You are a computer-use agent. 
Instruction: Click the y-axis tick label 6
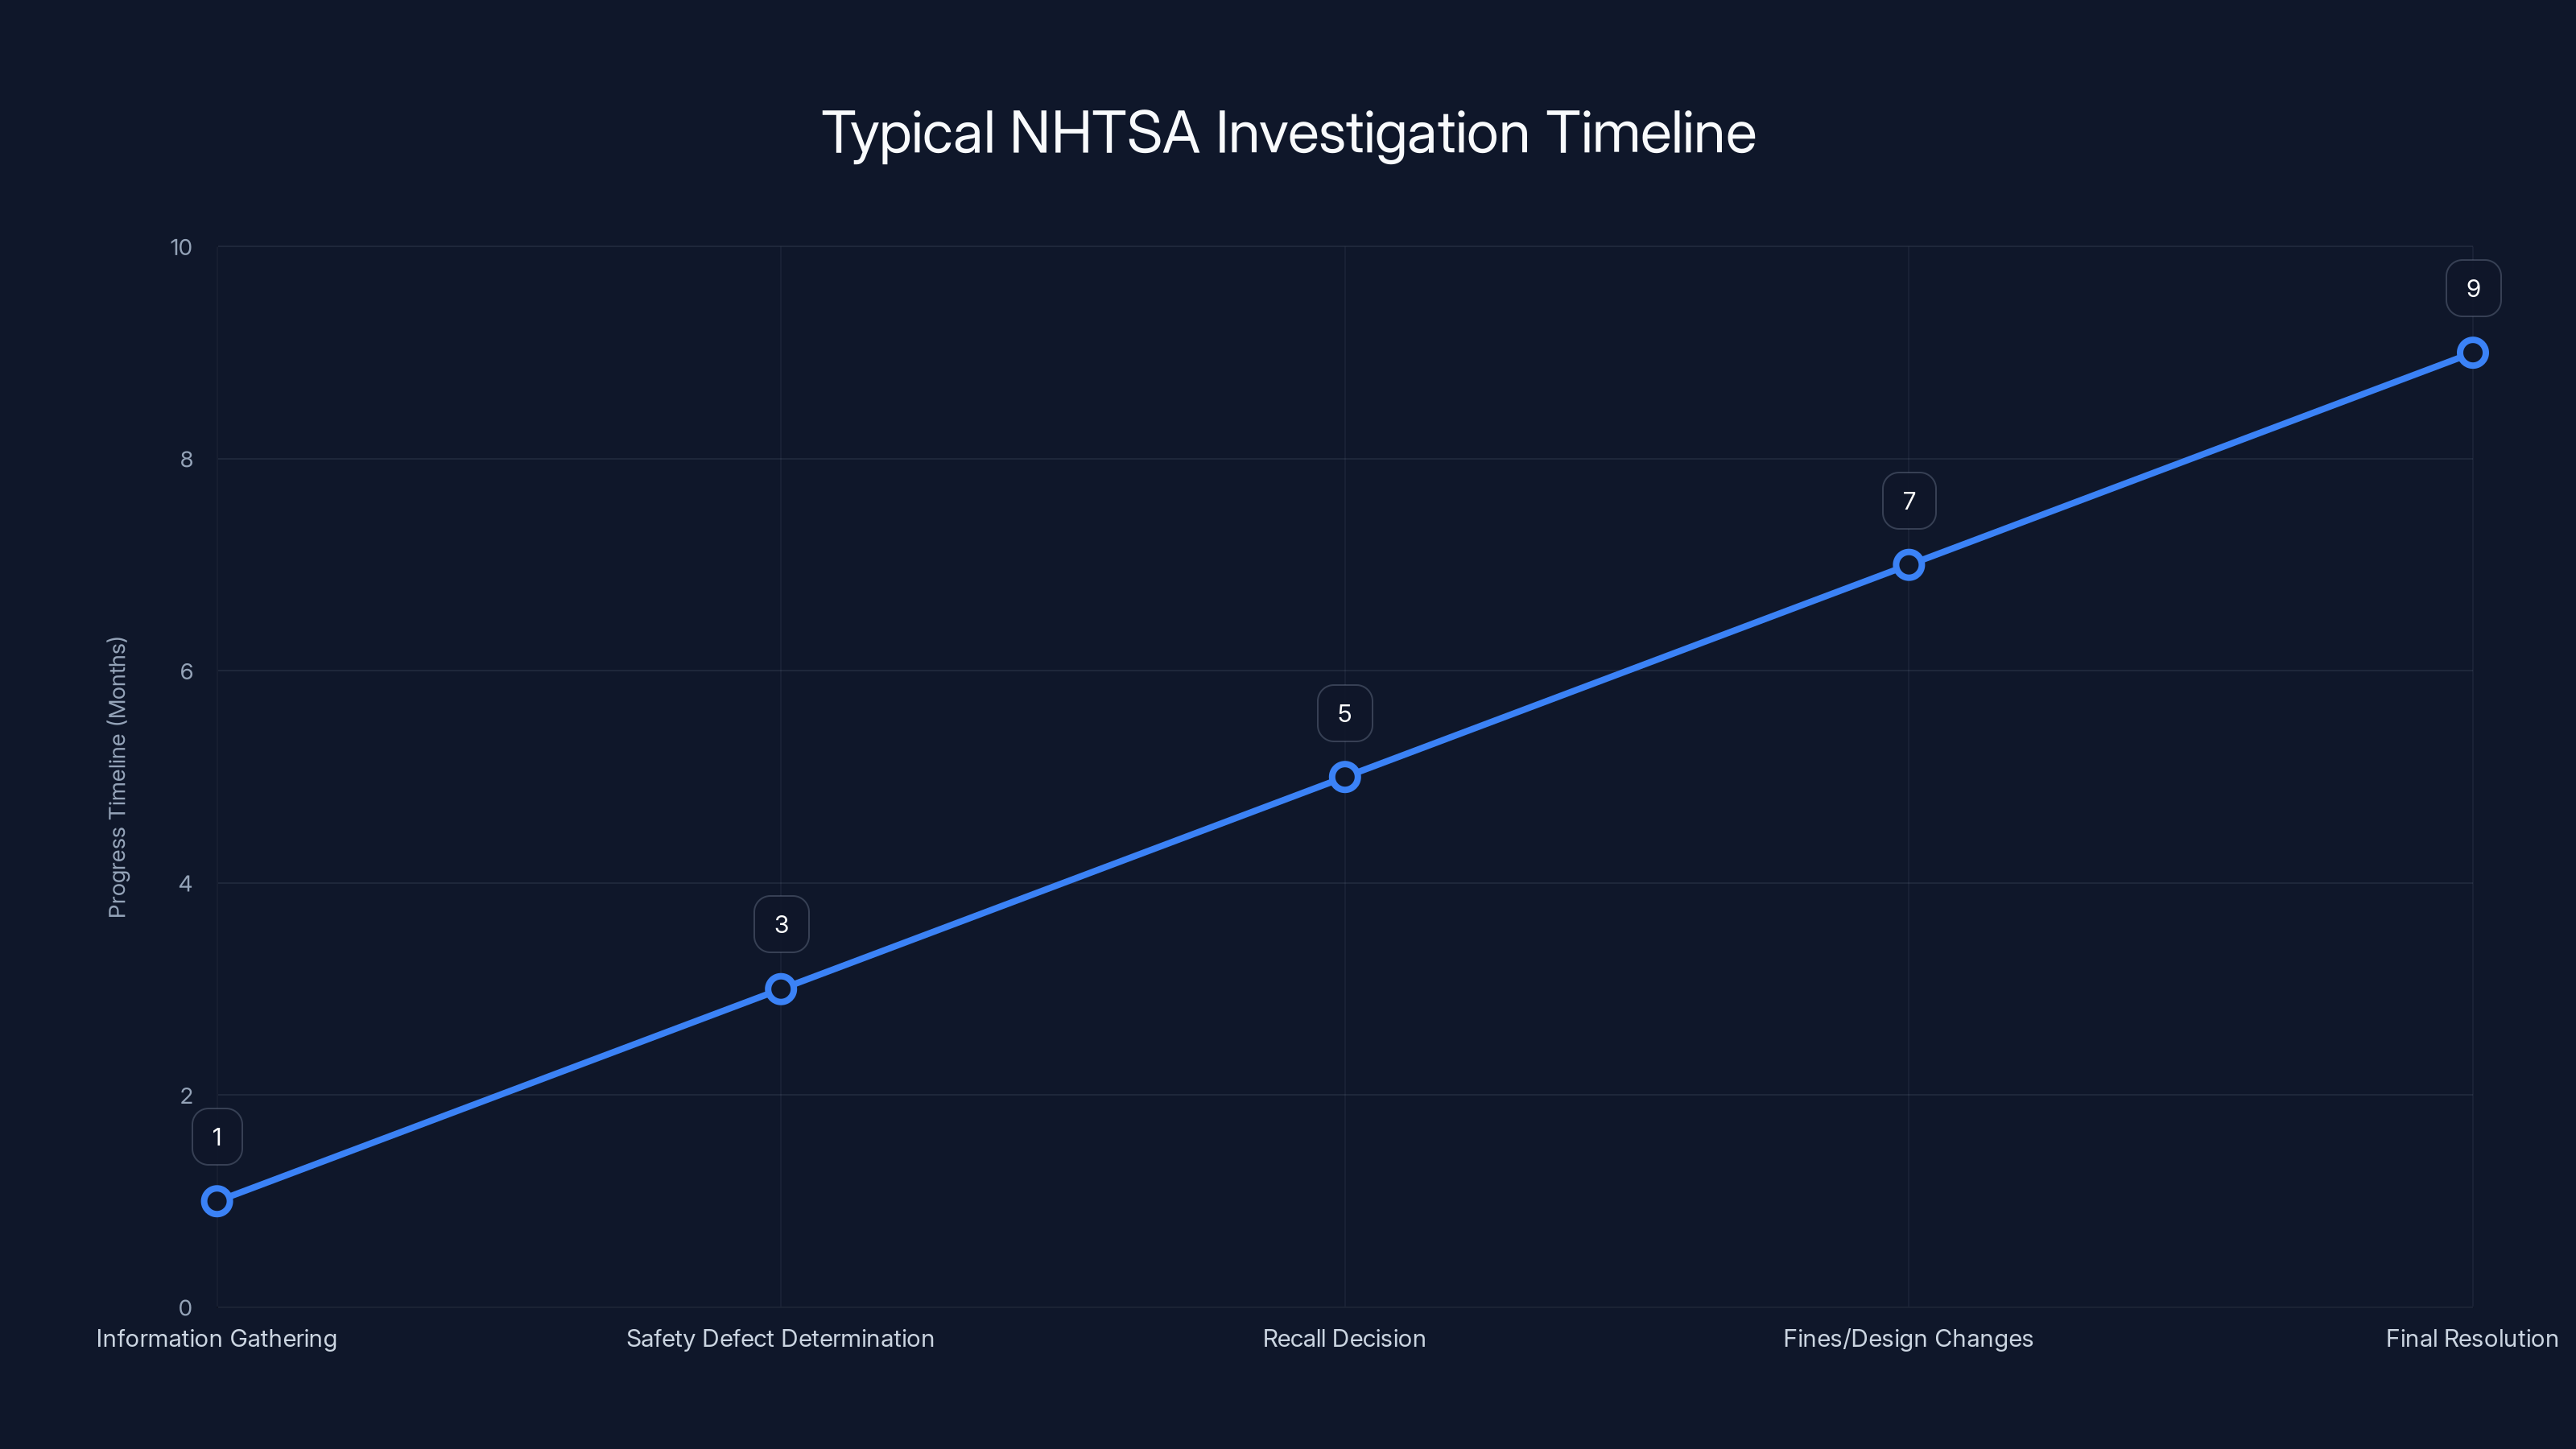186,672
